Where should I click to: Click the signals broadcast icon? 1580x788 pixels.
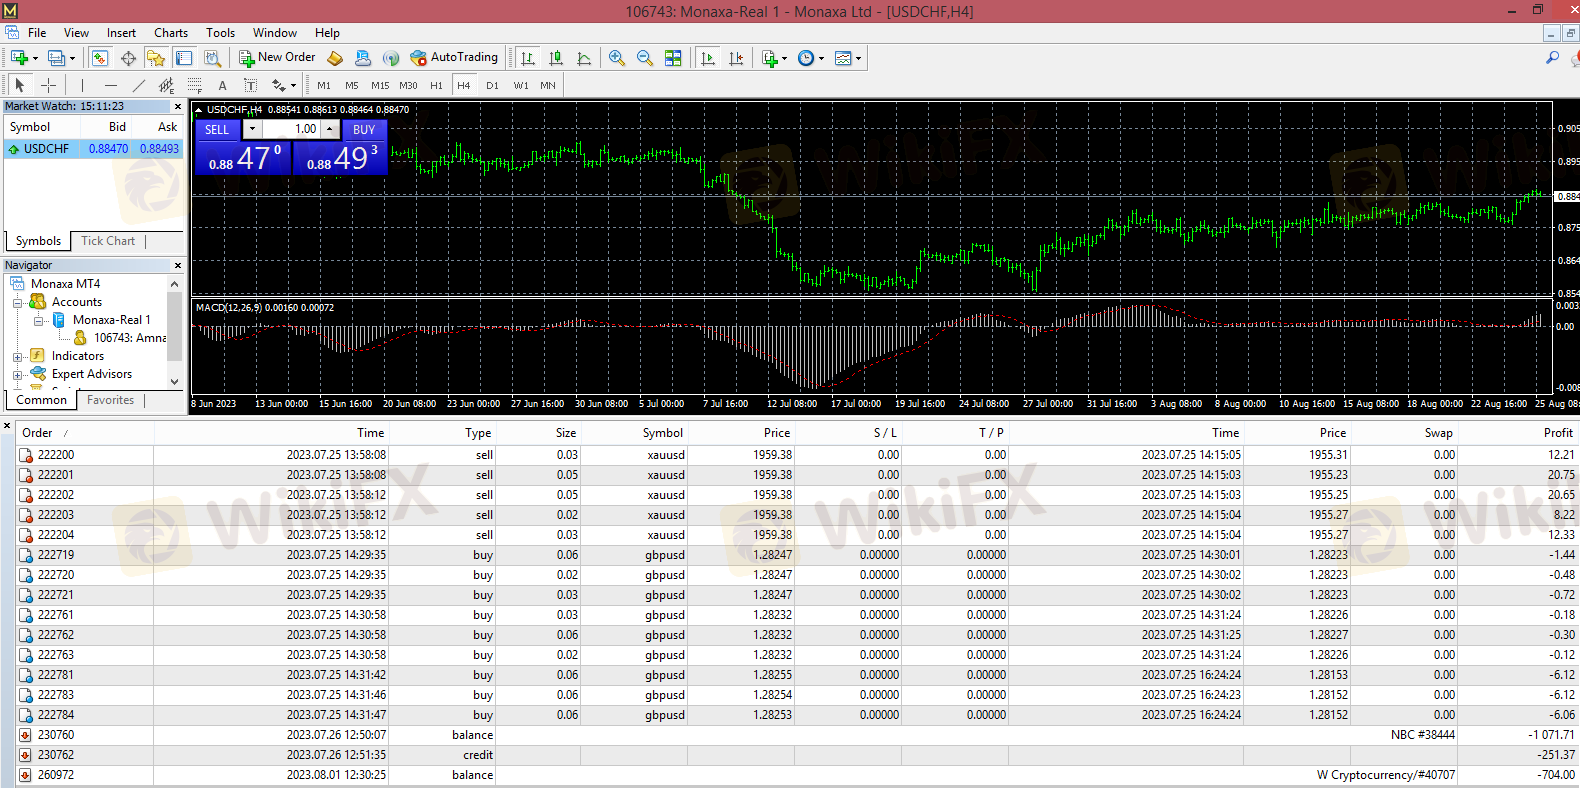tap(391, 58)
